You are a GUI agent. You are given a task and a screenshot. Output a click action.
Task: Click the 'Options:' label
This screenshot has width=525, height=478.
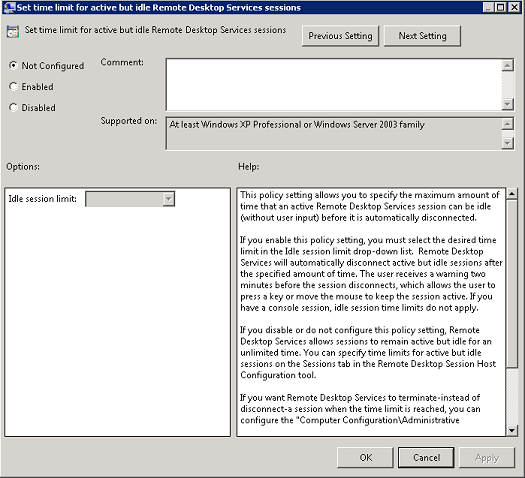click(23, 166)
